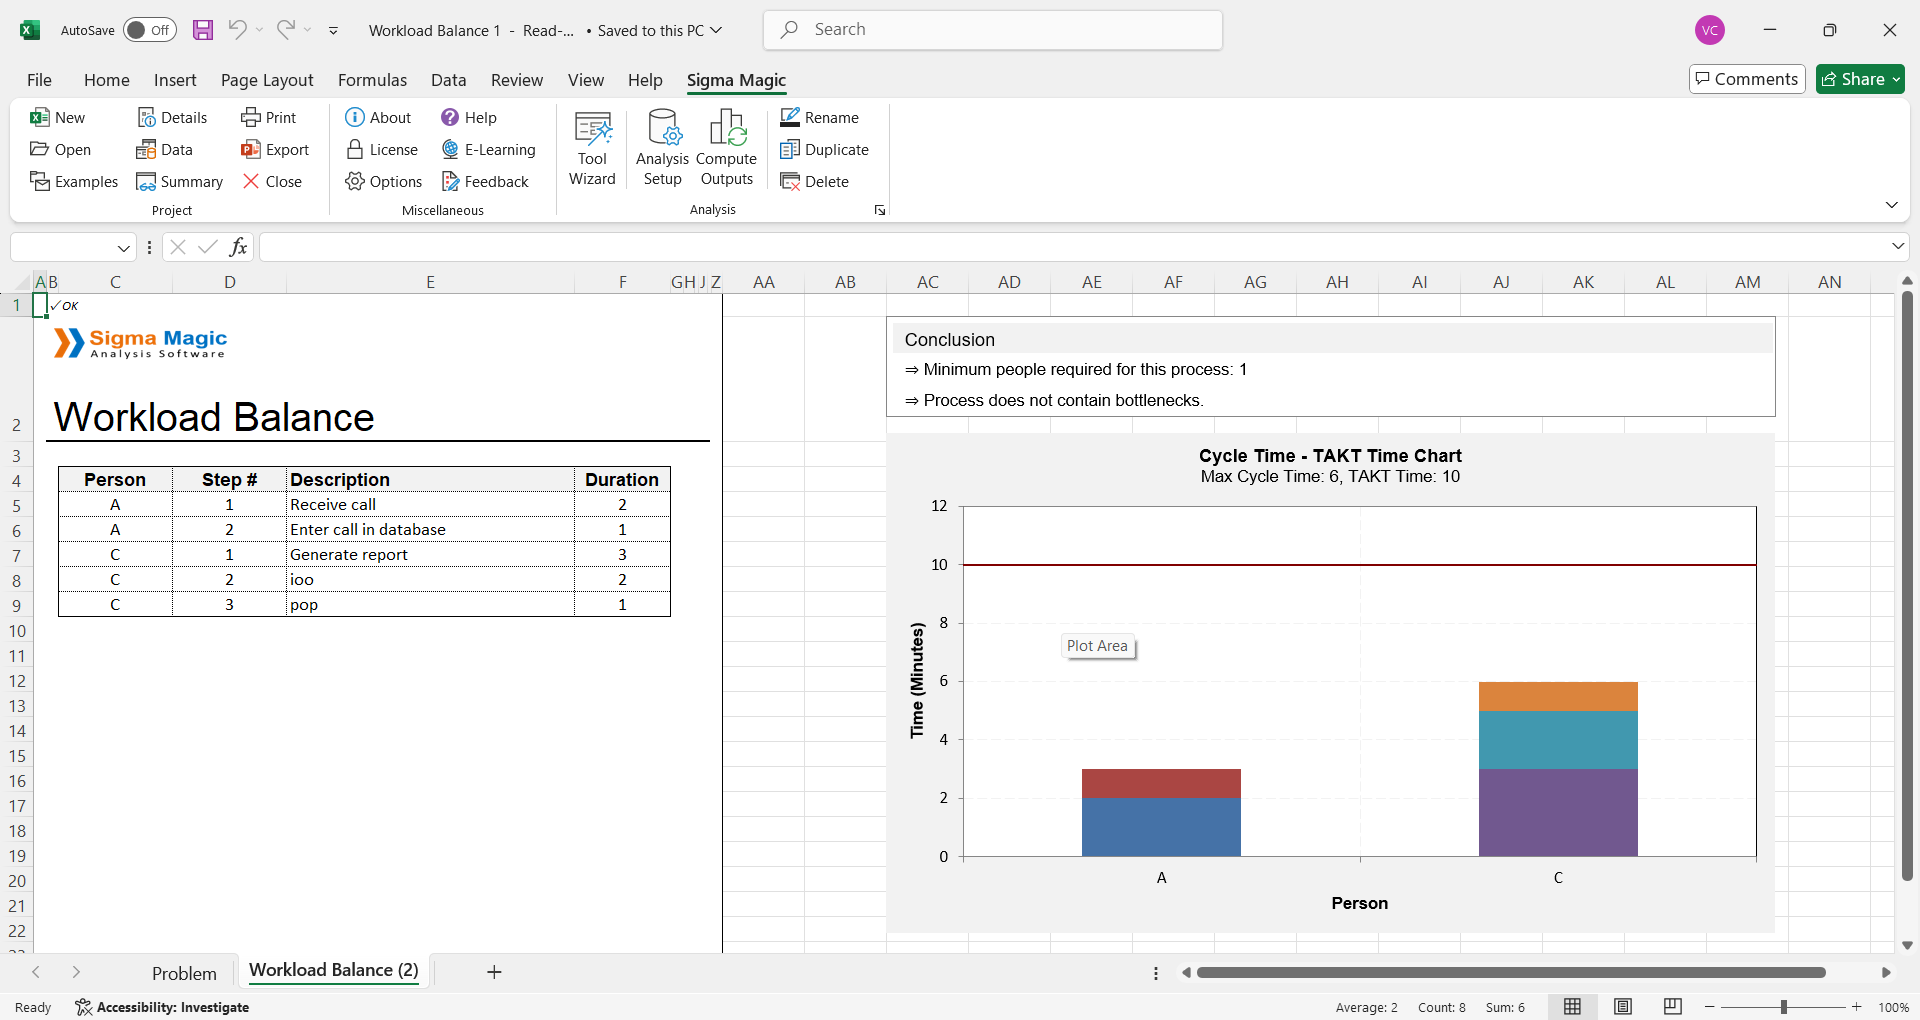
Task: Expand the Name Box dropdown
Action: pos(124,248)
